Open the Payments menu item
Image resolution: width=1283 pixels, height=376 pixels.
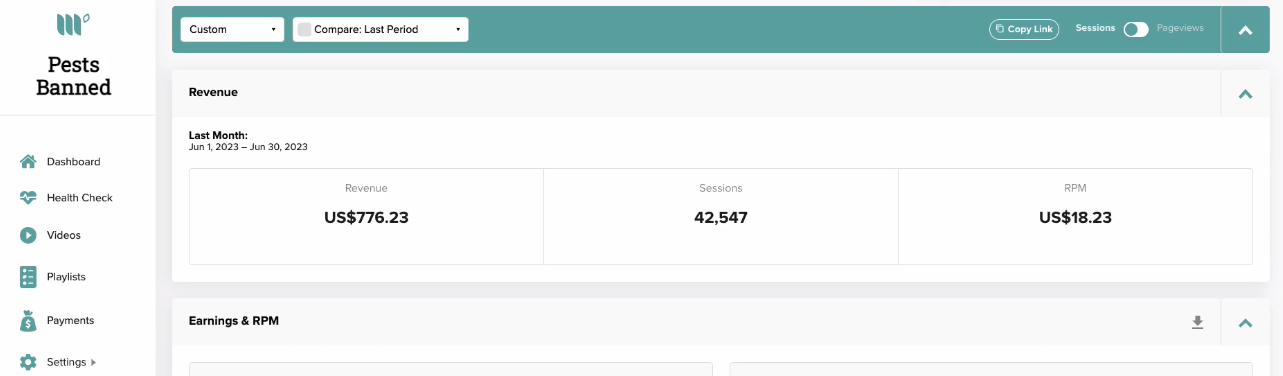(70, 320)
